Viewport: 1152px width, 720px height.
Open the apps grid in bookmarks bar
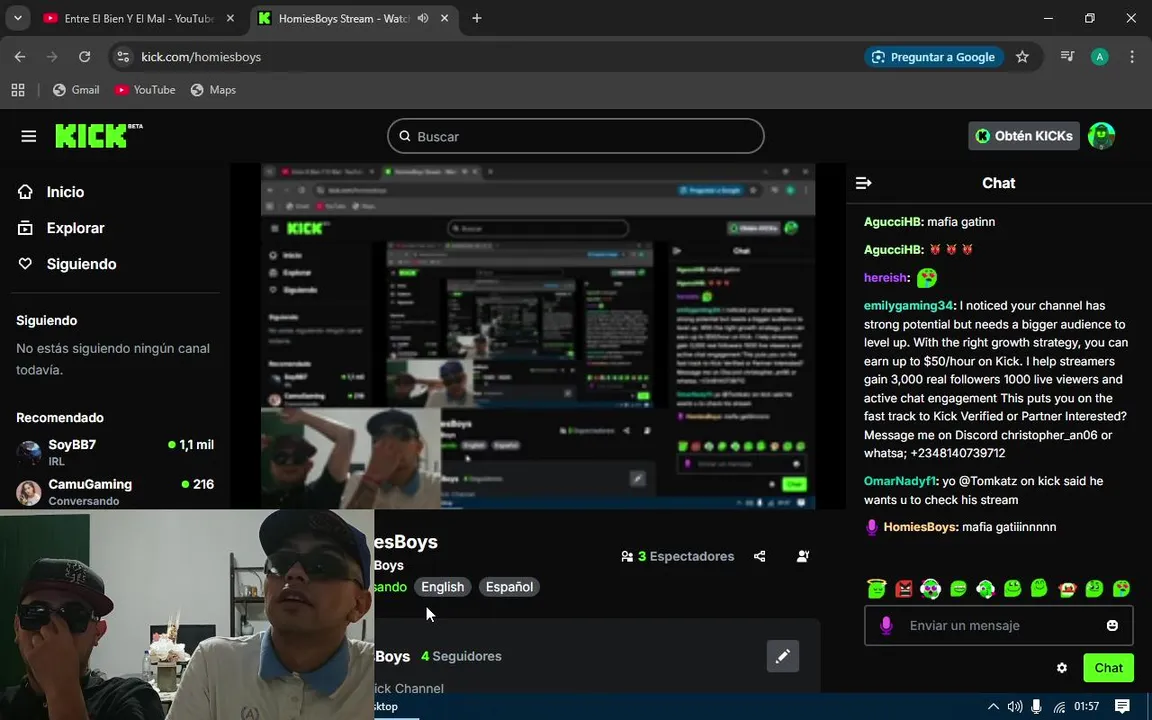click(18, 90)
